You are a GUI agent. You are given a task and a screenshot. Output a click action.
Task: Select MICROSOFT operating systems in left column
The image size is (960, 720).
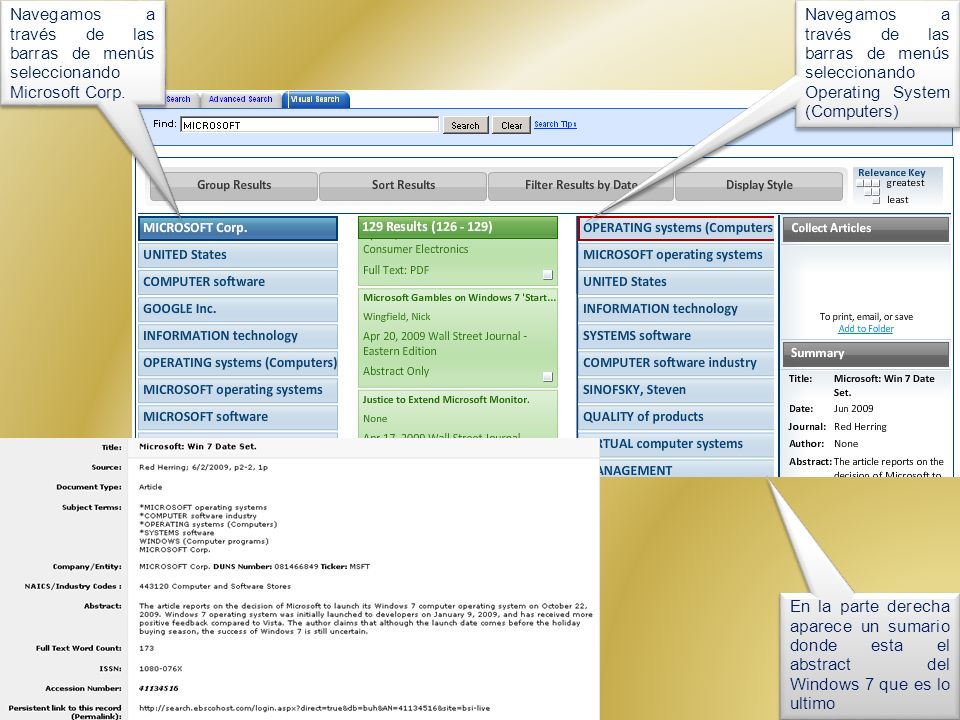238,389
